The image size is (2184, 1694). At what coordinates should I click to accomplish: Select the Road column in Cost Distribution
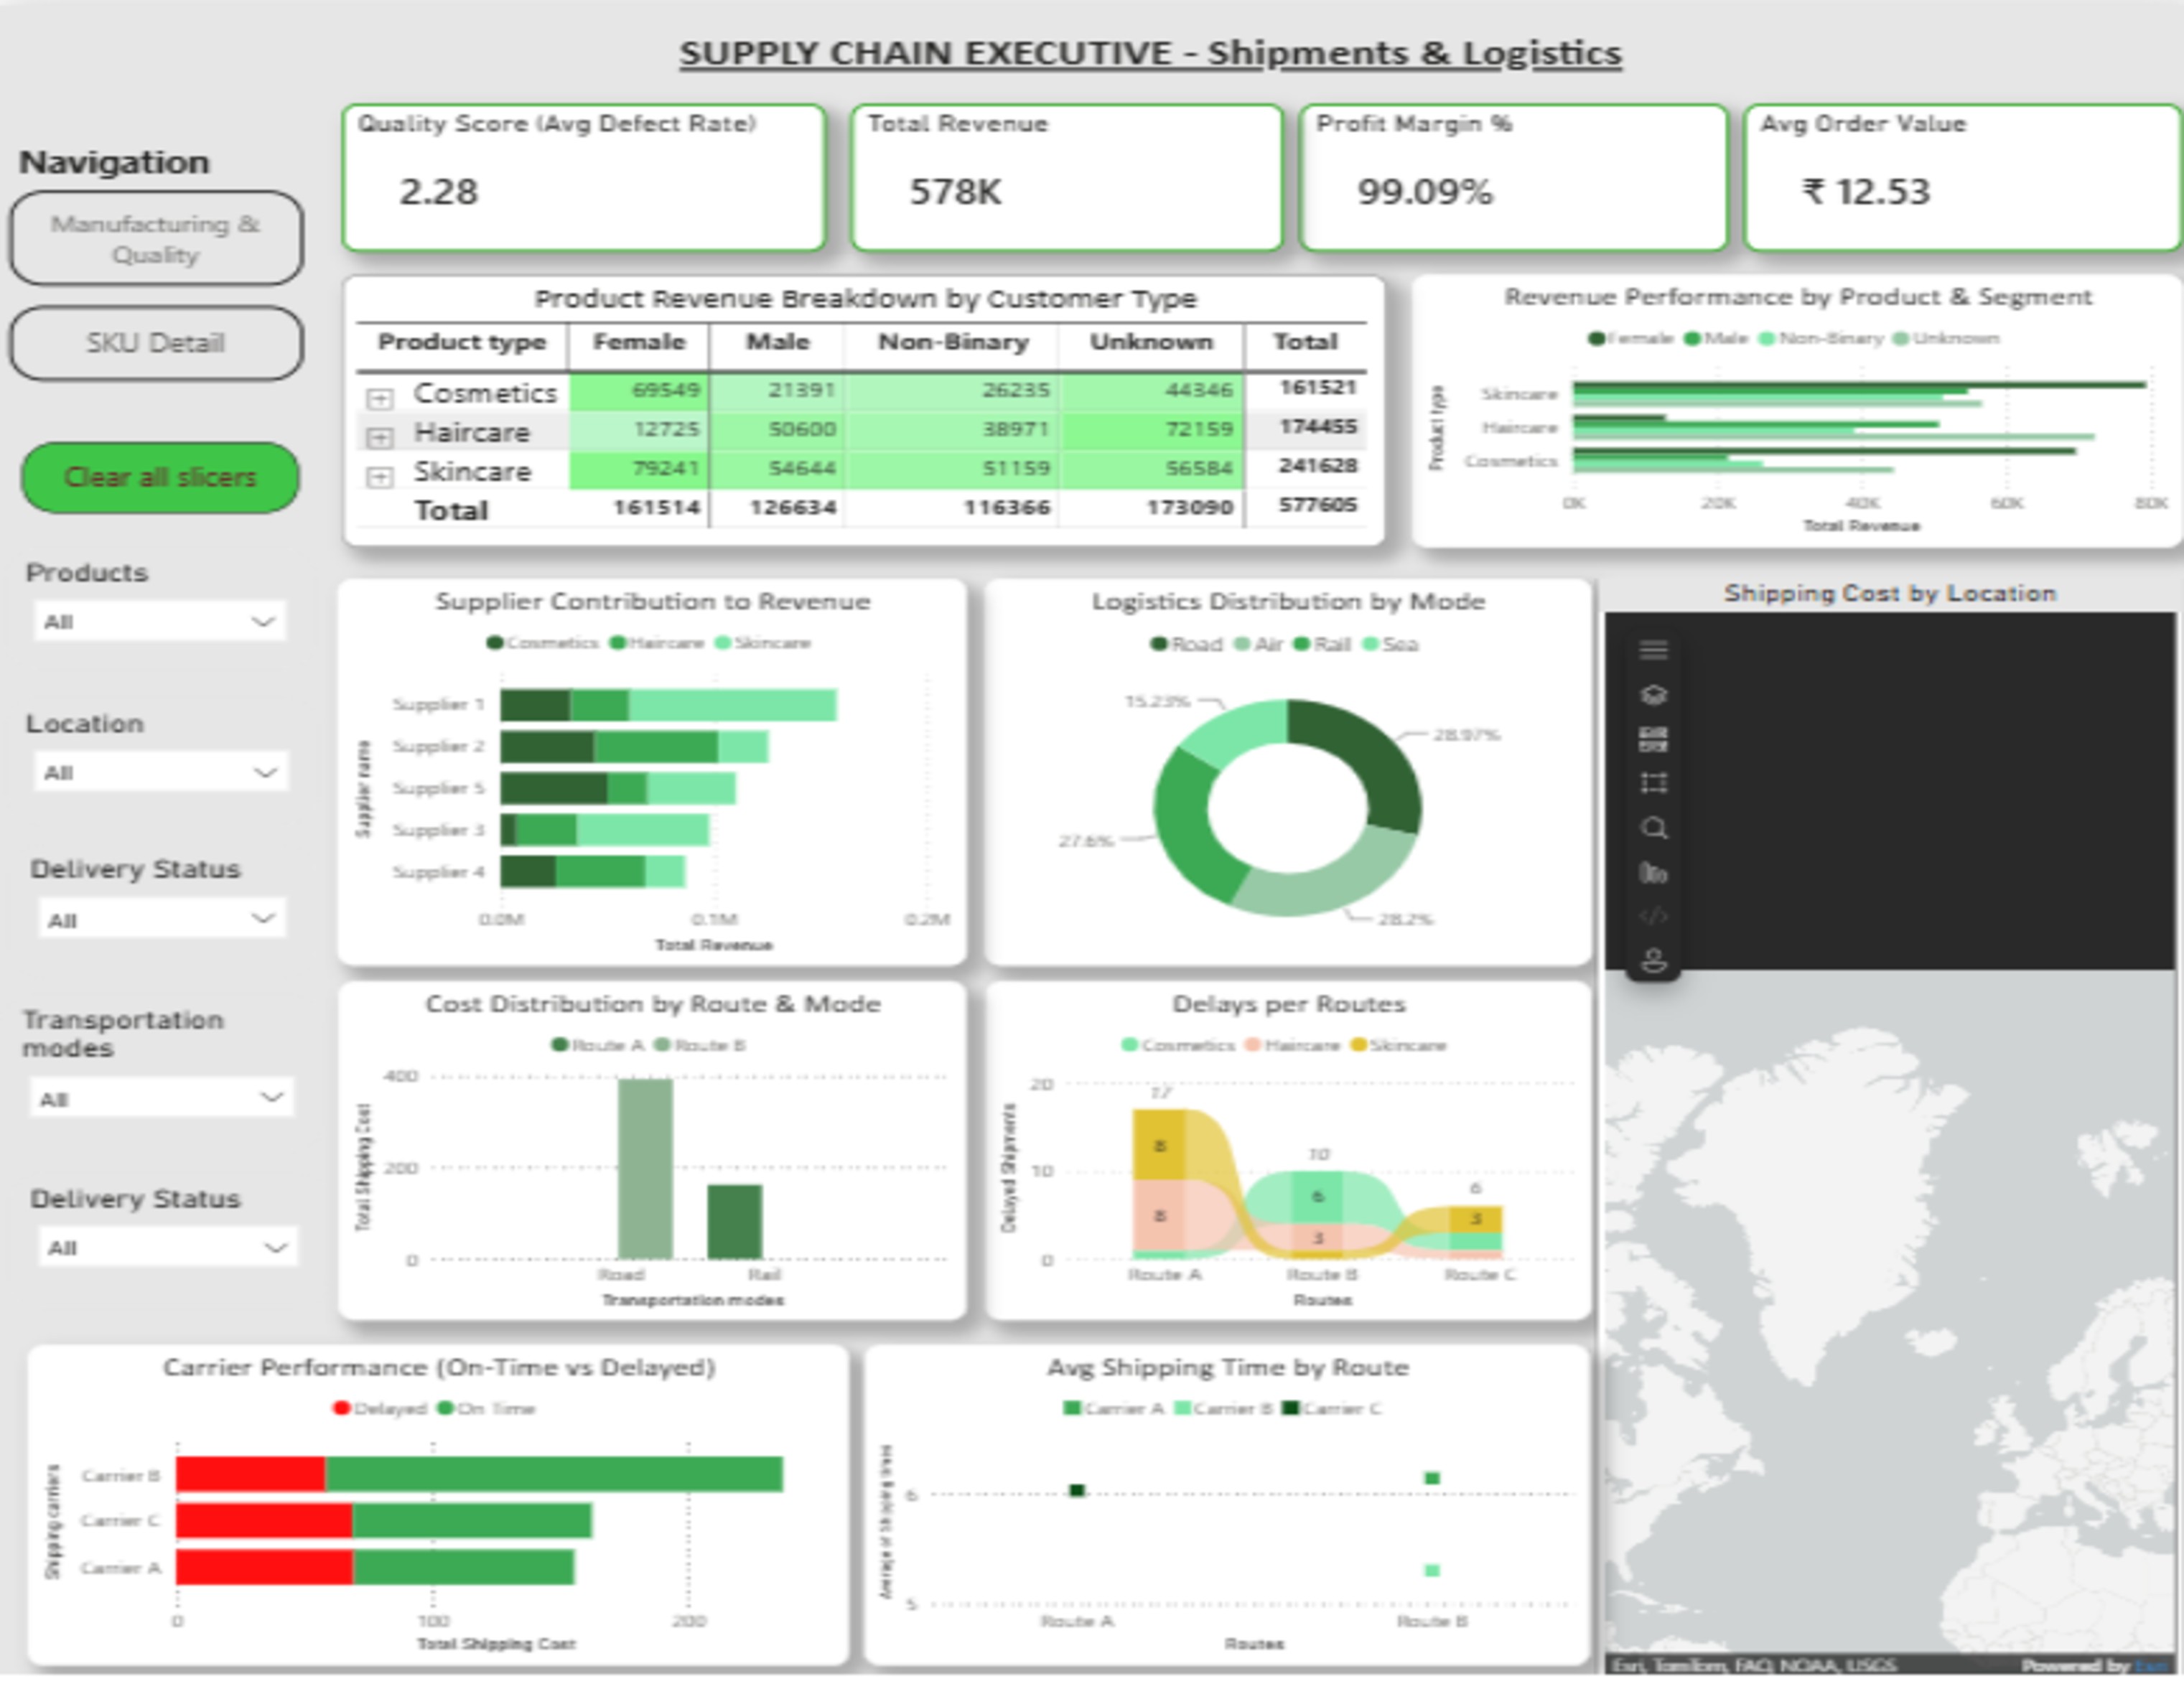coord(645,1168)
